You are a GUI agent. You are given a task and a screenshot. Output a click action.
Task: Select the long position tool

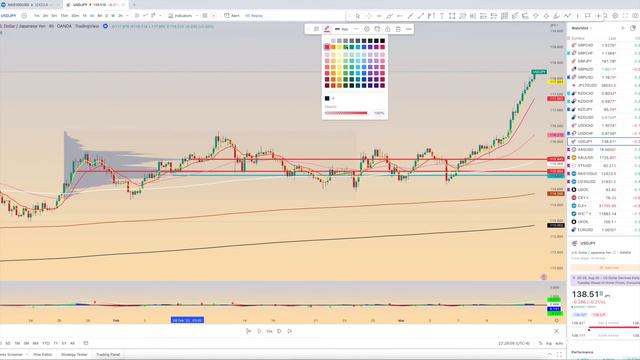click(483, 16)
